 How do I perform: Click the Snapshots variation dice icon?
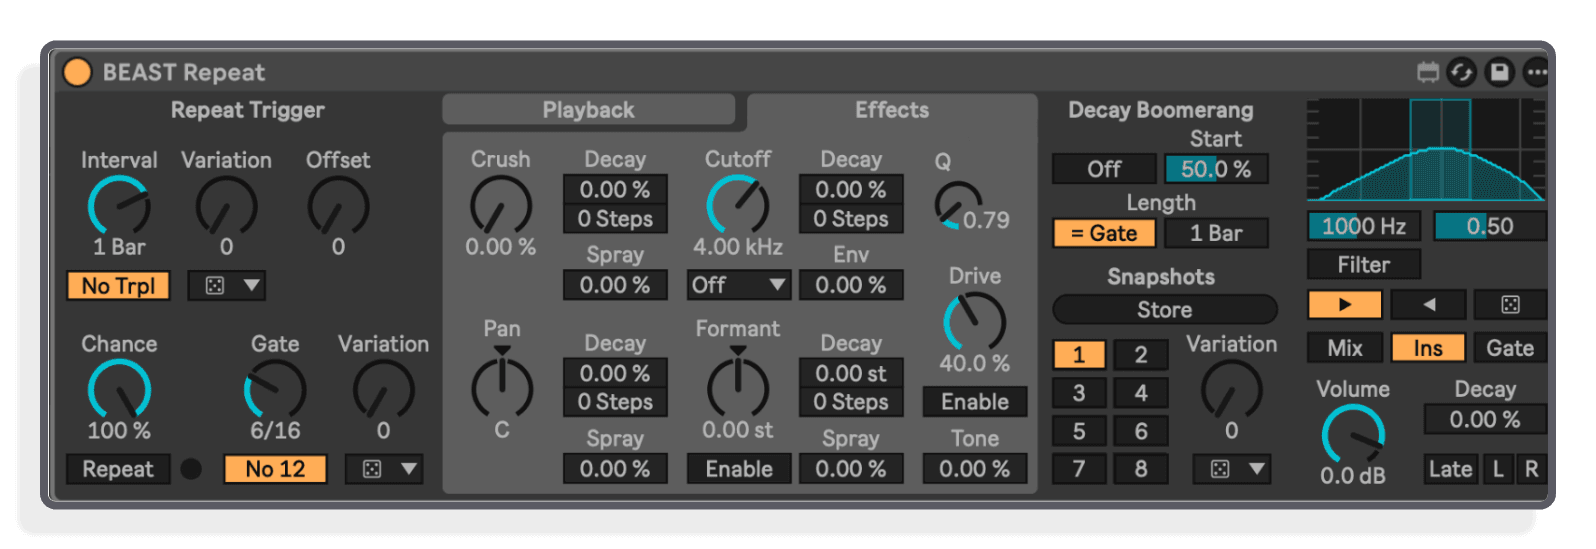1220,469
